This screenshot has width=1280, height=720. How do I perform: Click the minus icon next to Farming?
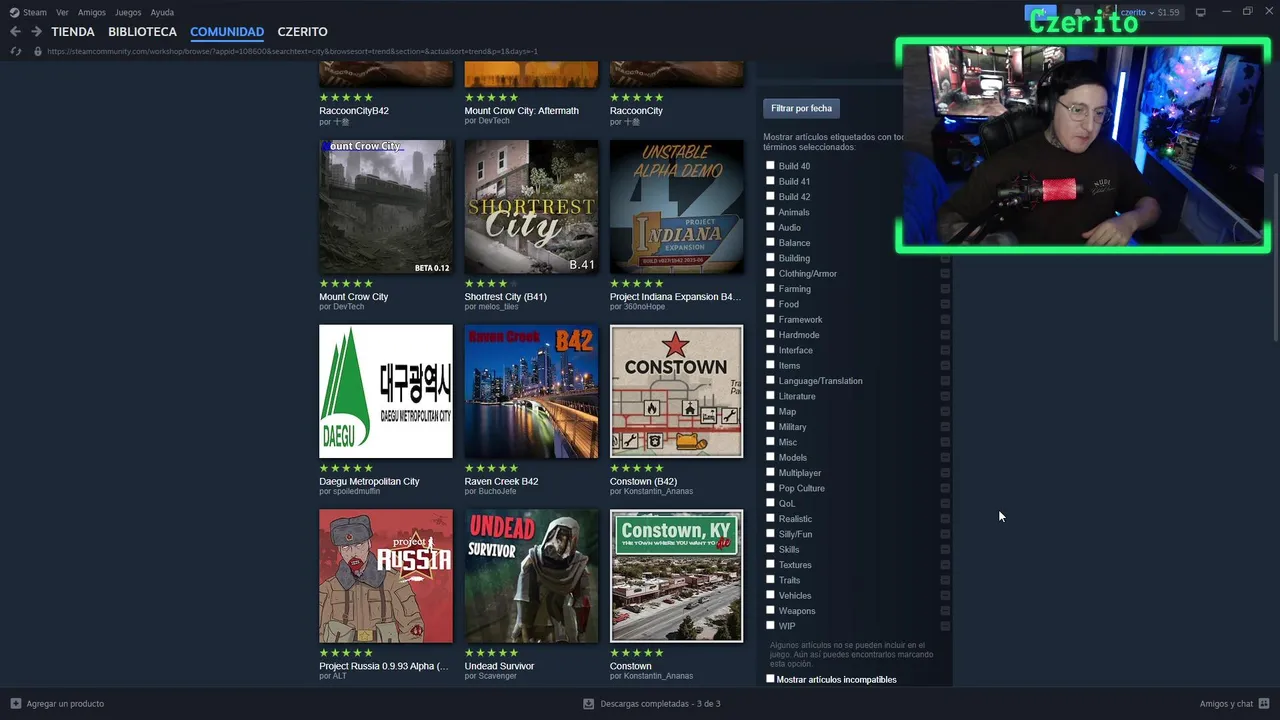coord(945,289)
